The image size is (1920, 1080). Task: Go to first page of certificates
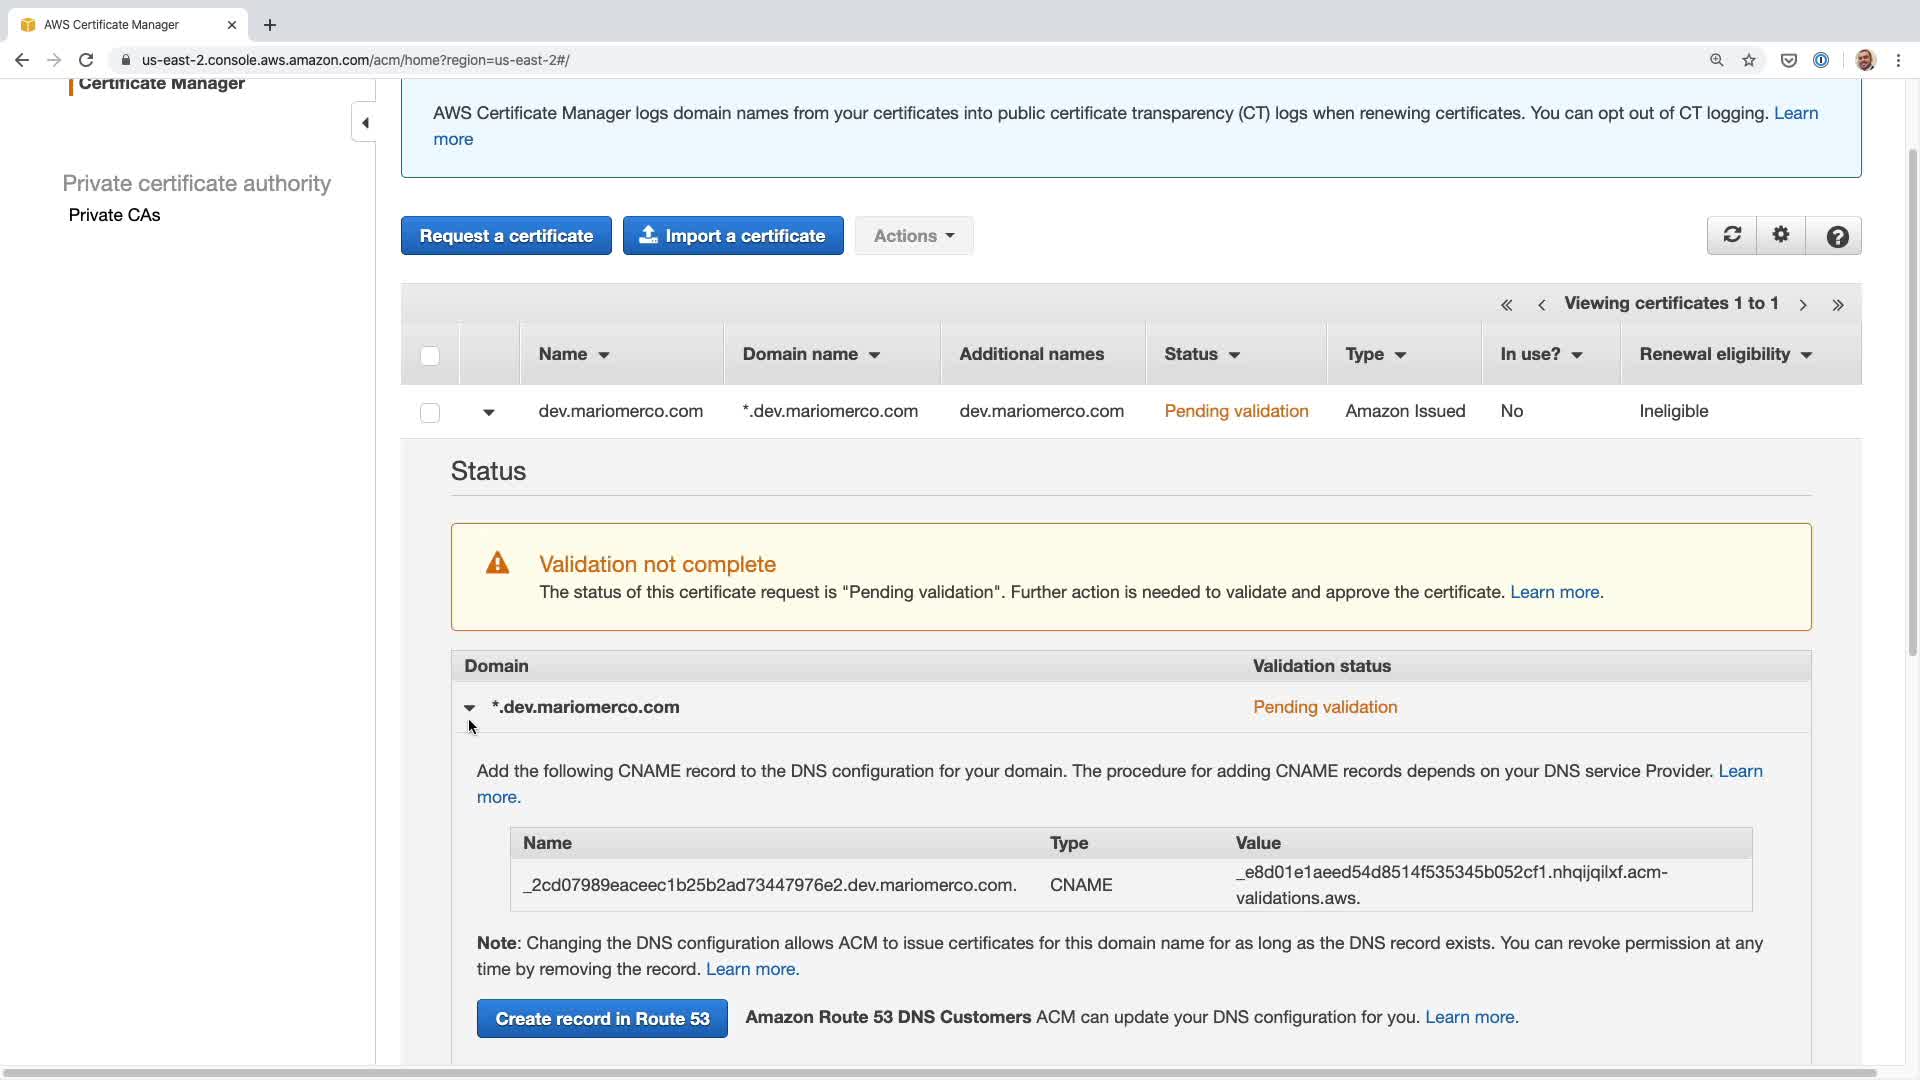pos(1506,305)
